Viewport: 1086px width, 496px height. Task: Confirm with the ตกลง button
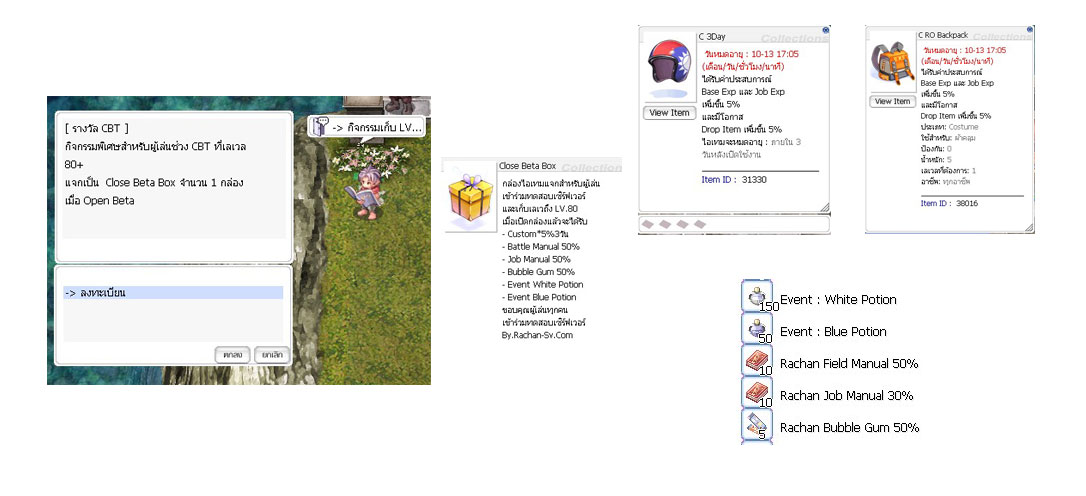point(232,354)
